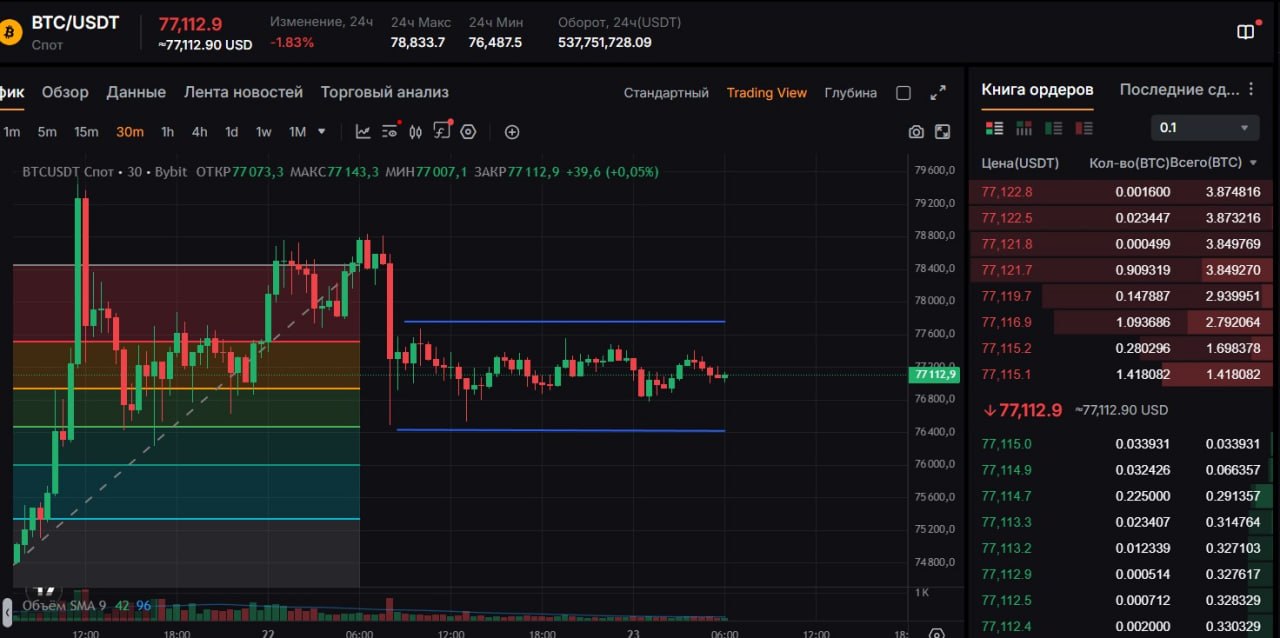Click ask price 77,122.8 in order book
Viewport: 1280px width, 638px height.
tap(1007, 192)
